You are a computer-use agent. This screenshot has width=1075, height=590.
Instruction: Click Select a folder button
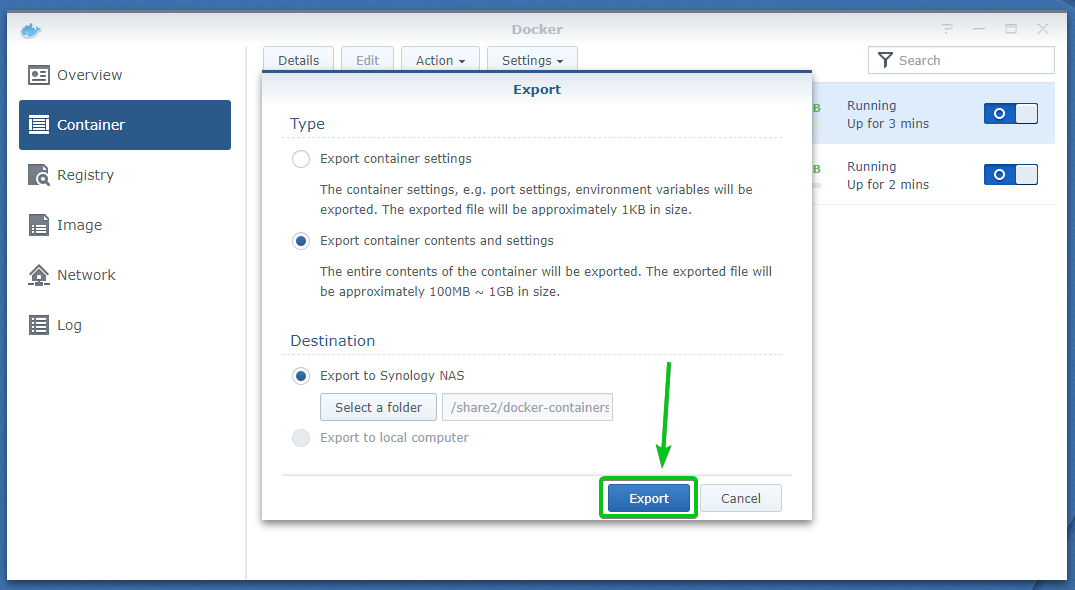pyautogui.click(x=378, y=407)
